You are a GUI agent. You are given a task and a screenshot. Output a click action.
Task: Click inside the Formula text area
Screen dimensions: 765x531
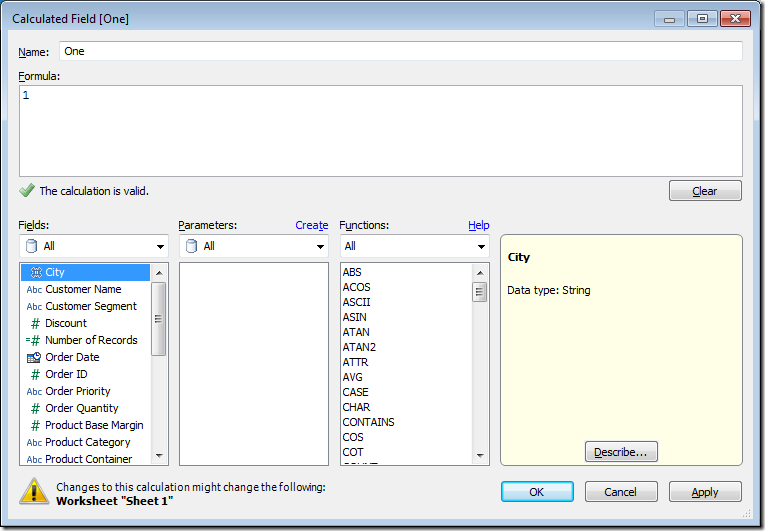pyautogui.click(x=381, y=131)
